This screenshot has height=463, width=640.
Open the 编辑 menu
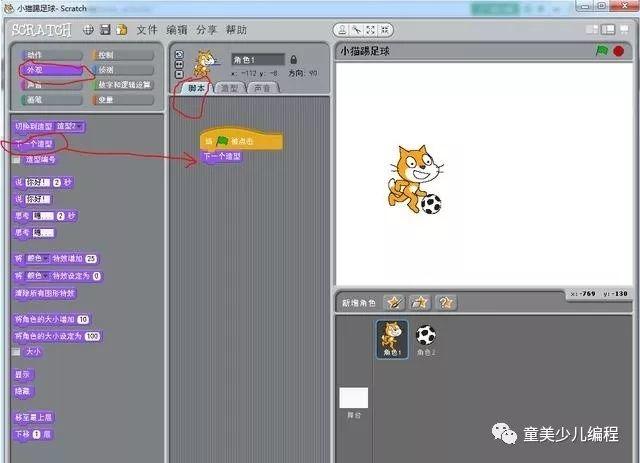coord(177,30)
